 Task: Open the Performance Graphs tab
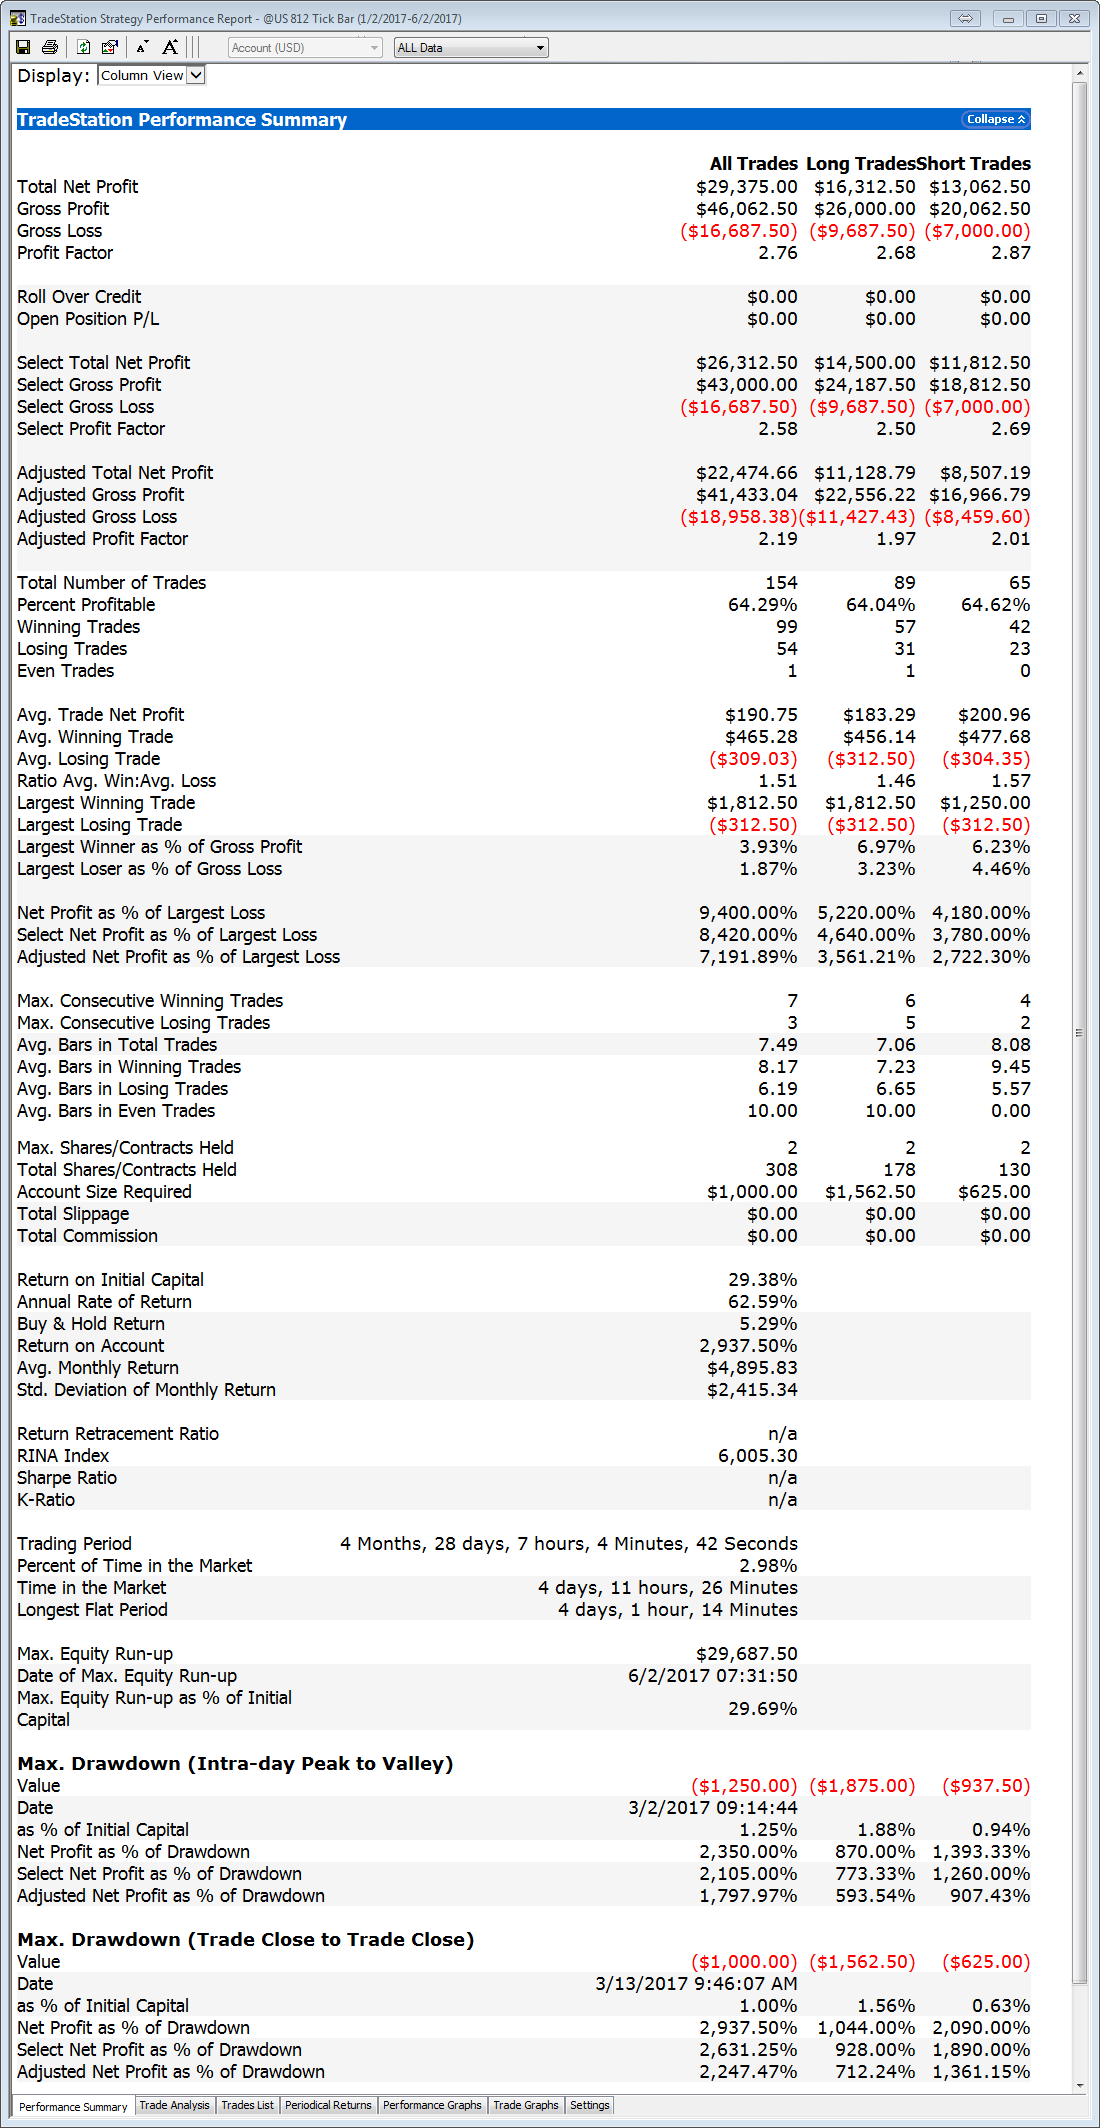pyautogui.click(x=432, y=2105)
